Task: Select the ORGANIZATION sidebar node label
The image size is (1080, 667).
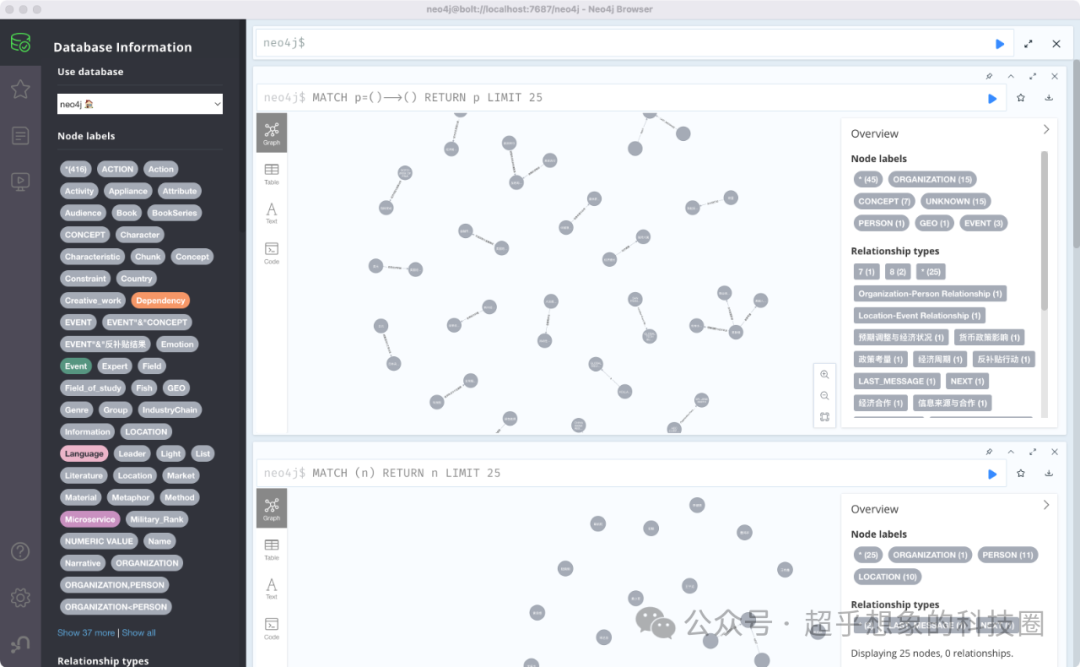Action: tap(147, 563)
